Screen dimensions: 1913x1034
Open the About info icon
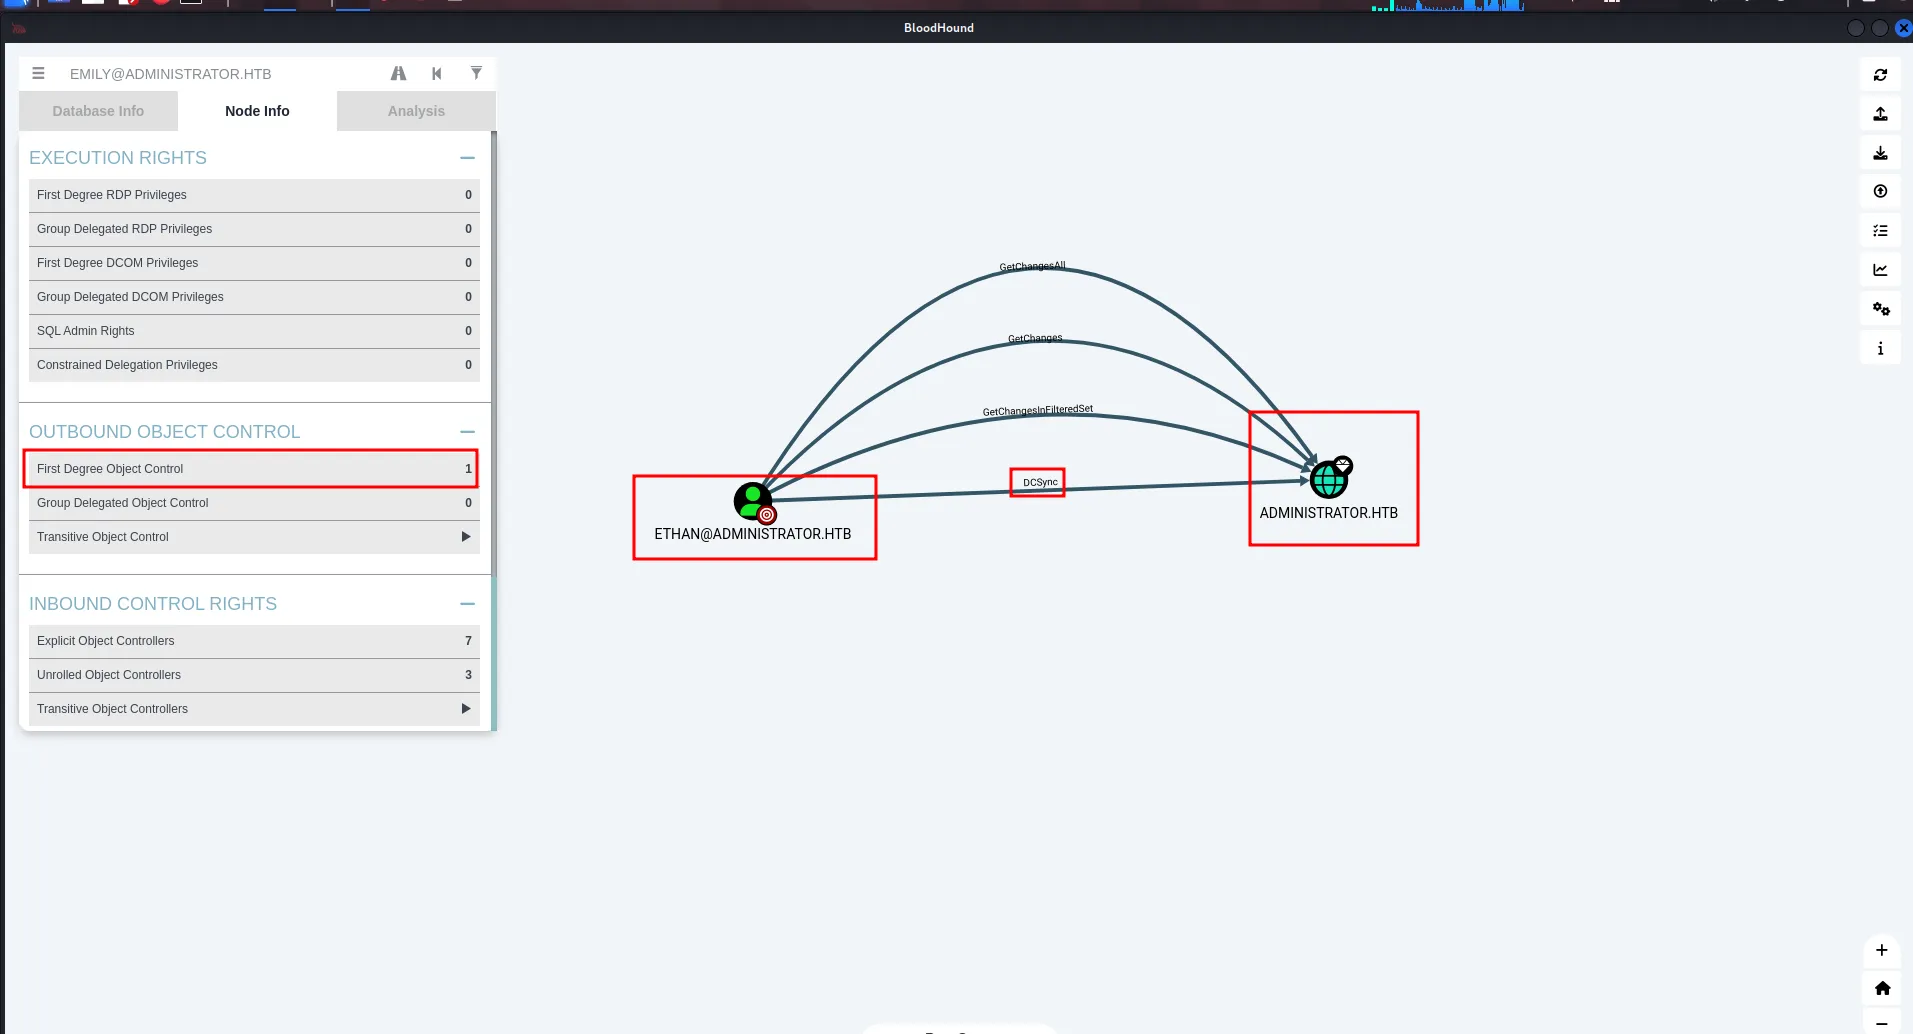1880,348
